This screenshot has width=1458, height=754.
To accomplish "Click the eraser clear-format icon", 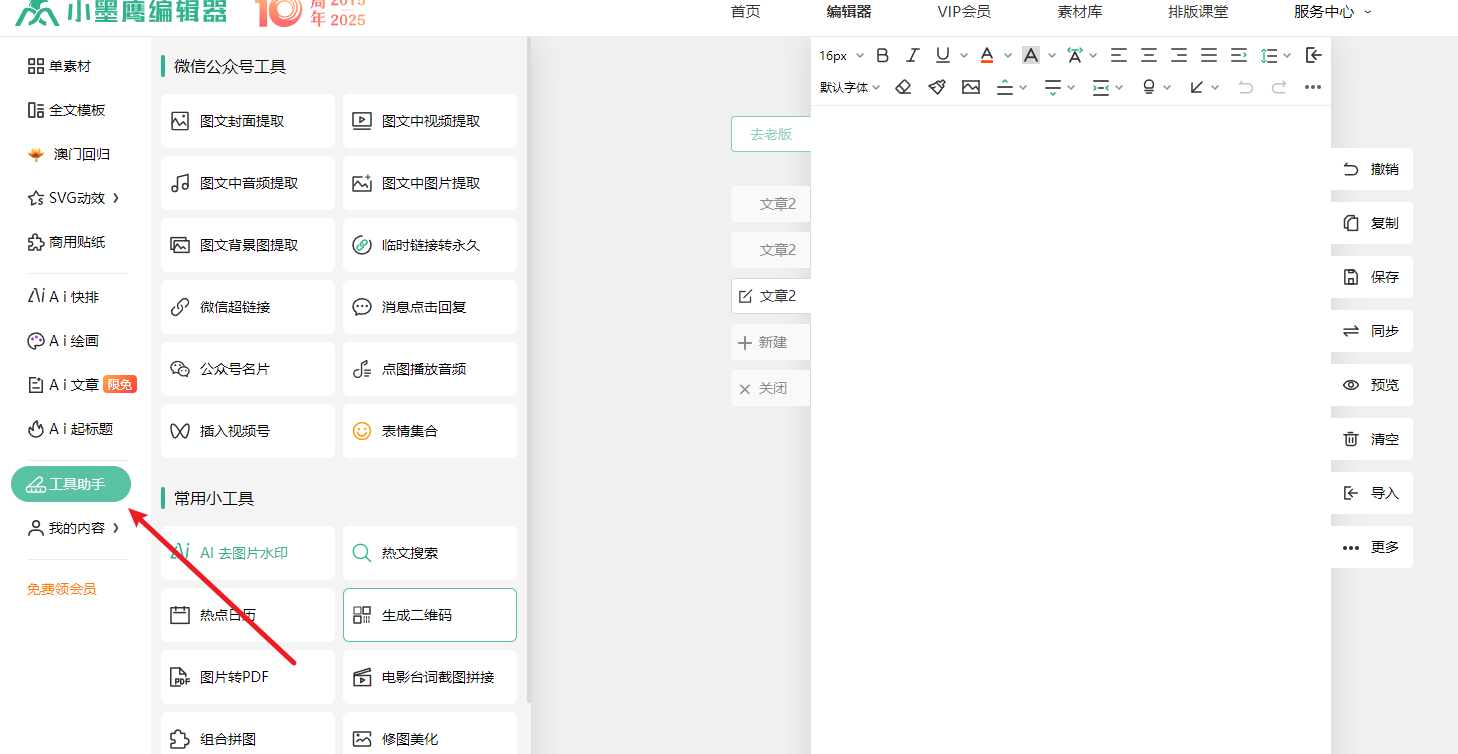I will click(x=903, y=87).
